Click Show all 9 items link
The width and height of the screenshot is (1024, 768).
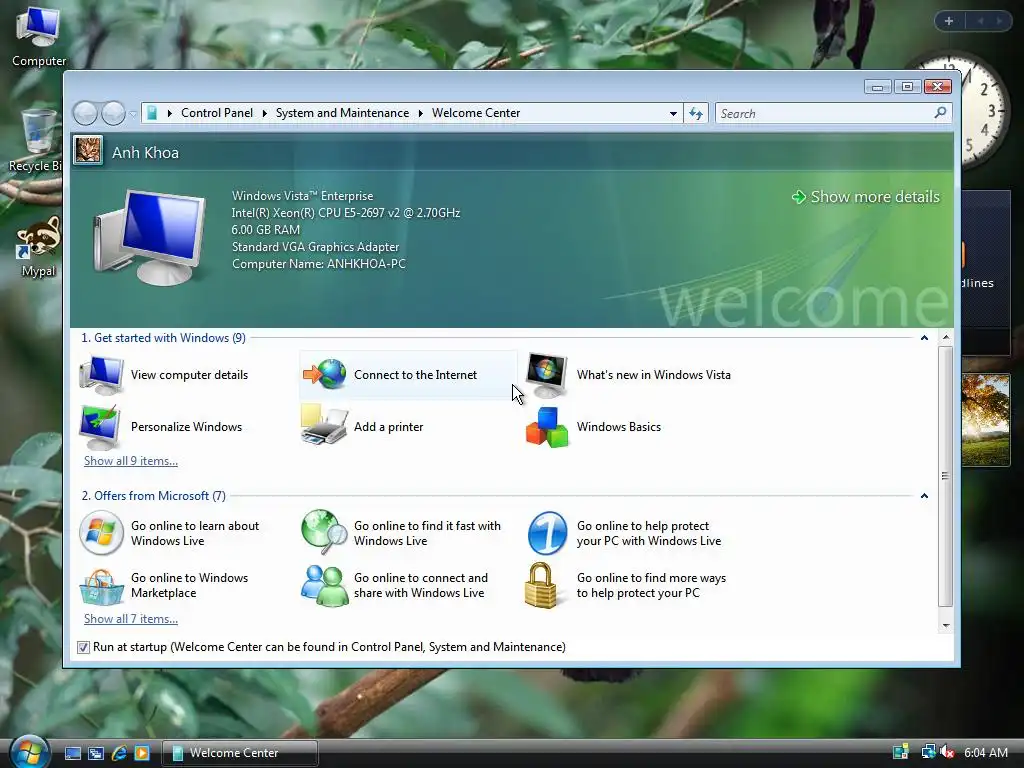(131, 461)
